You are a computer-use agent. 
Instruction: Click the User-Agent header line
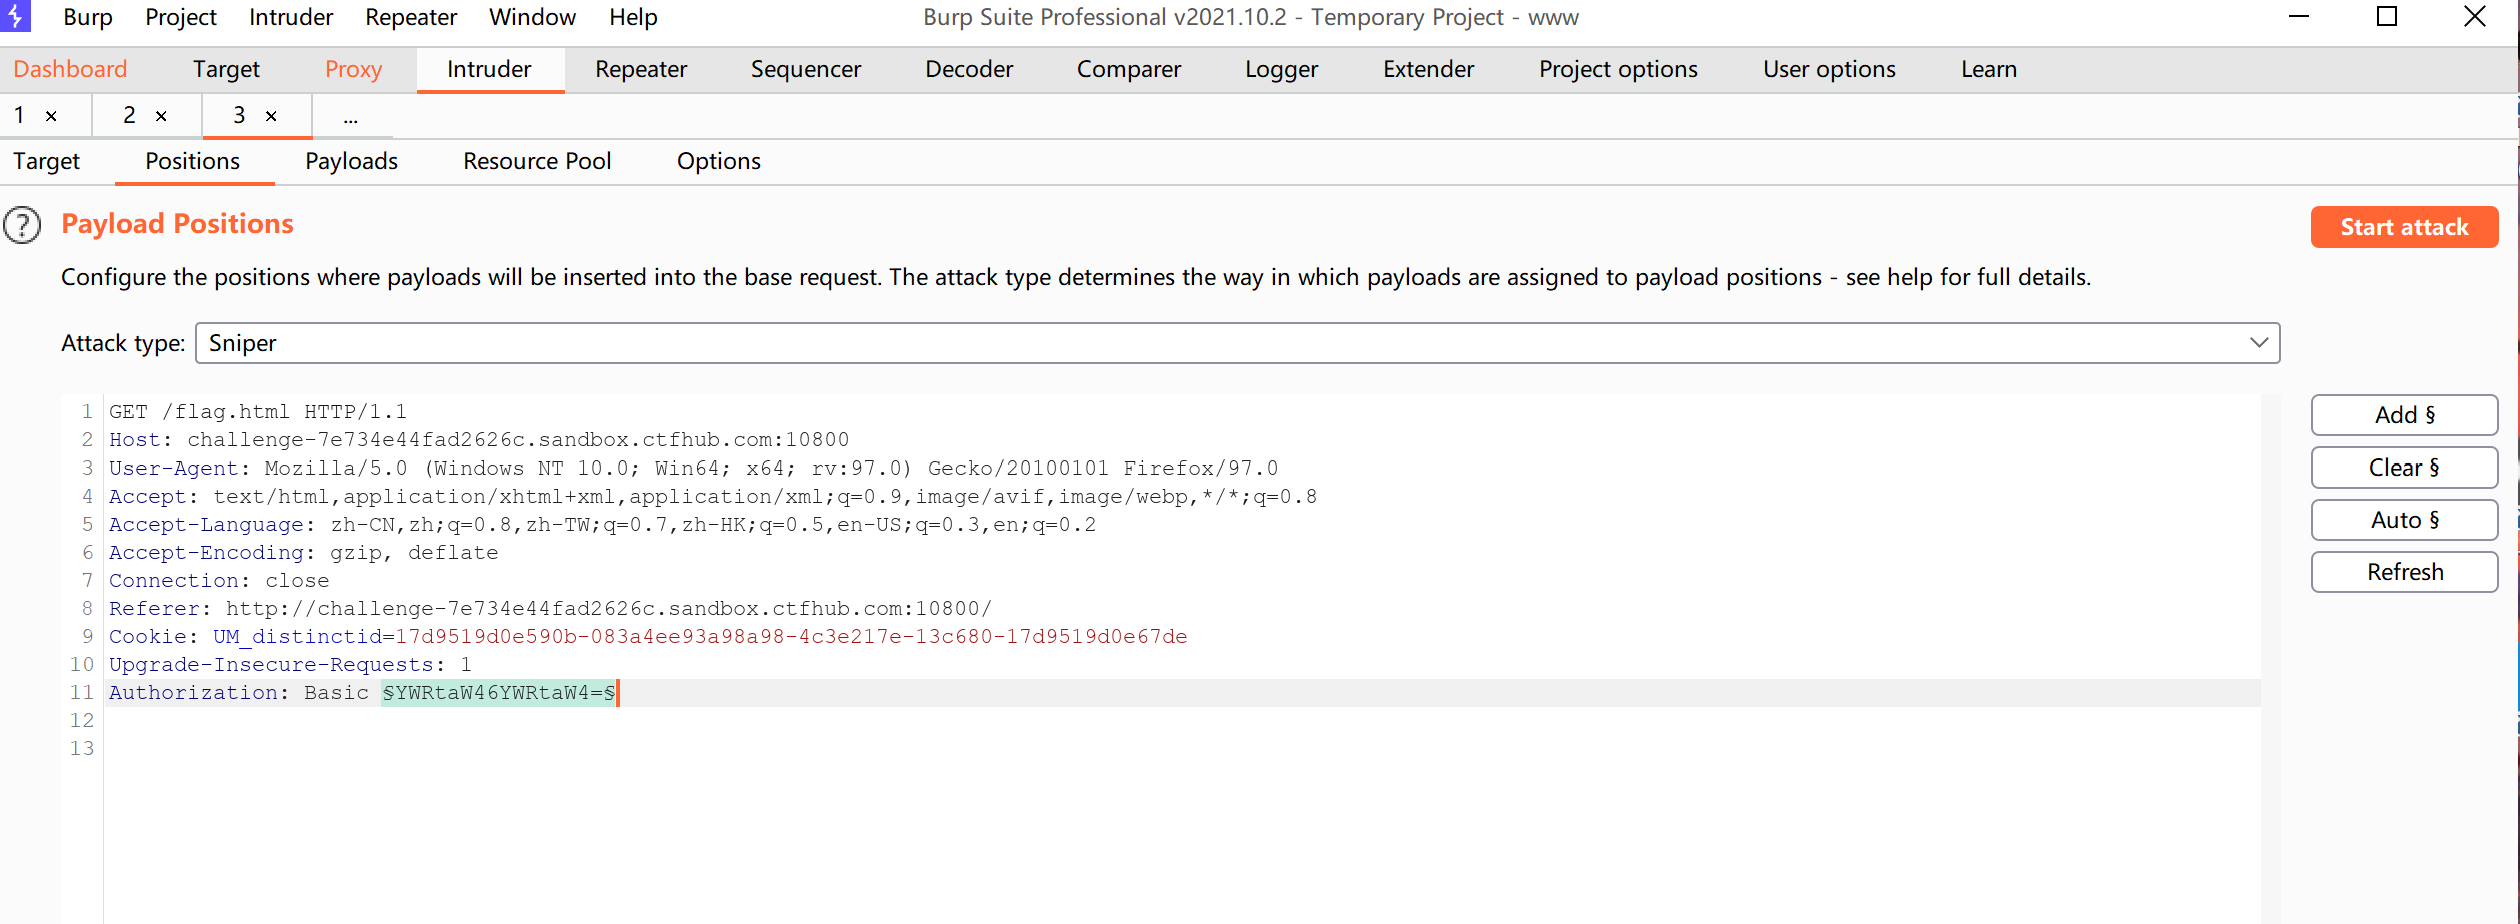[694, 468]
